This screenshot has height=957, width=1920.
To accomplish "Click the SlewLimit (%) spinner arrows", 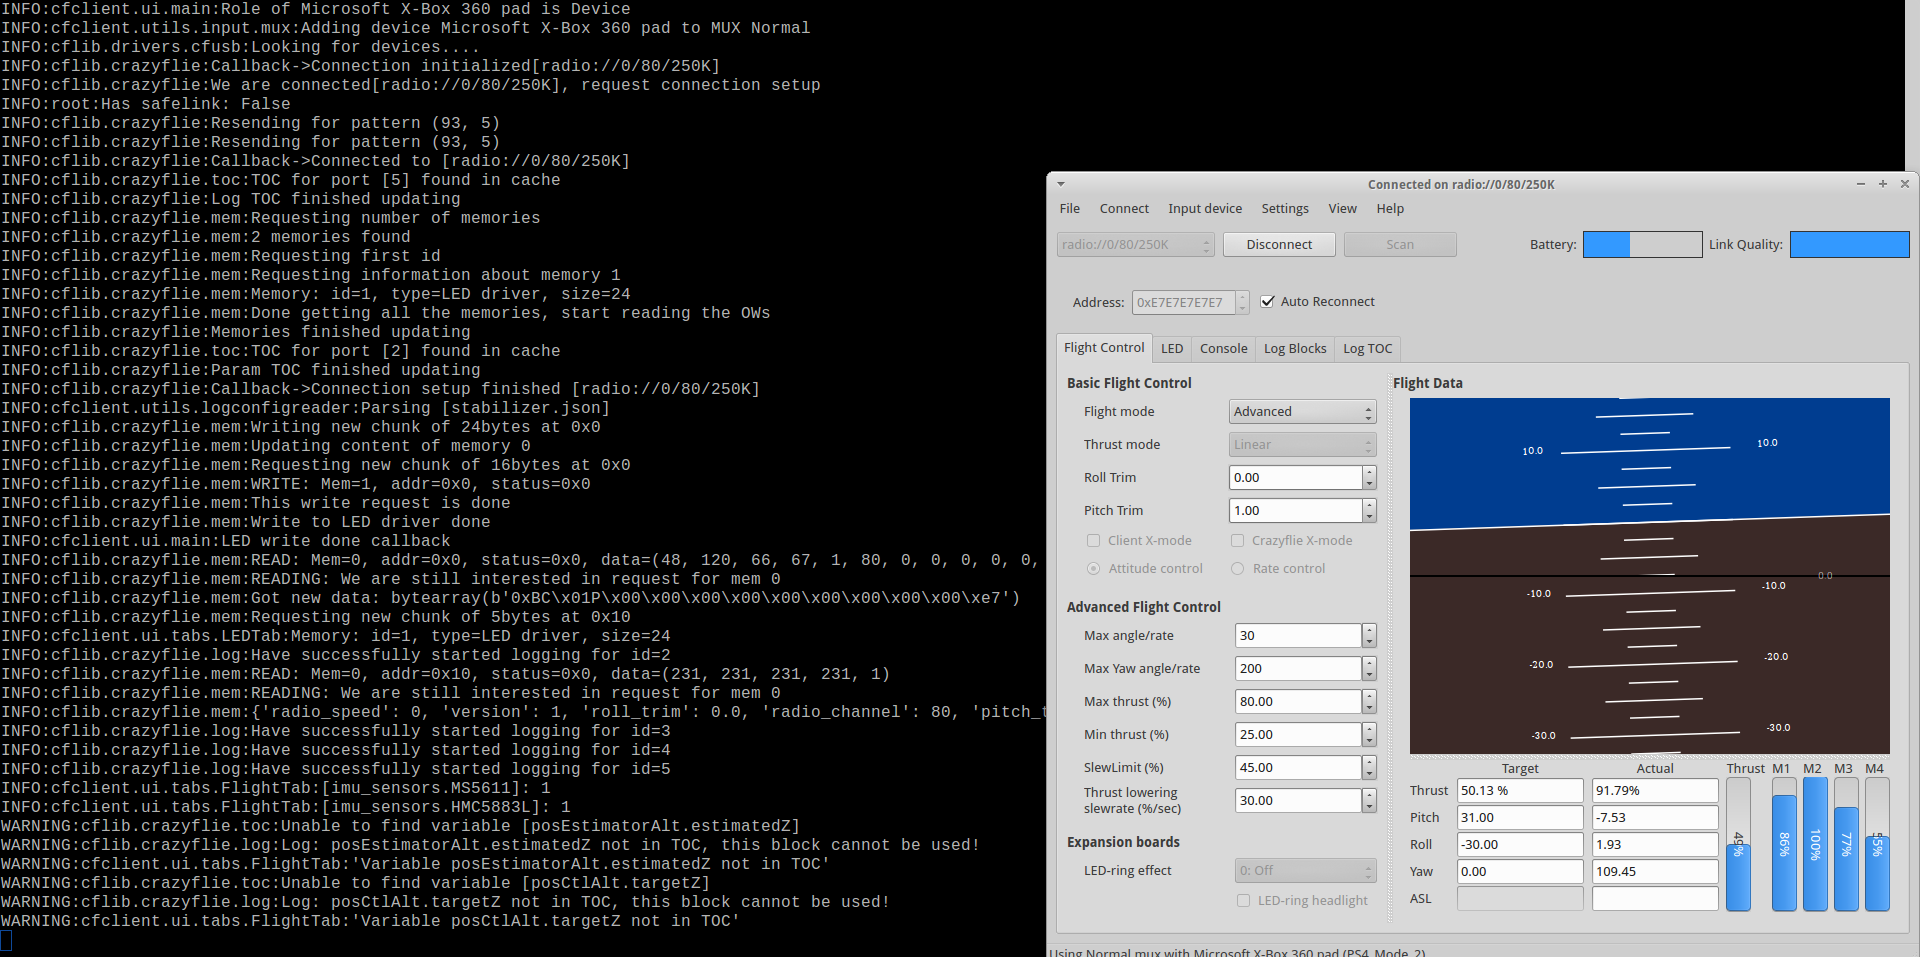I will pos(1369,768).
